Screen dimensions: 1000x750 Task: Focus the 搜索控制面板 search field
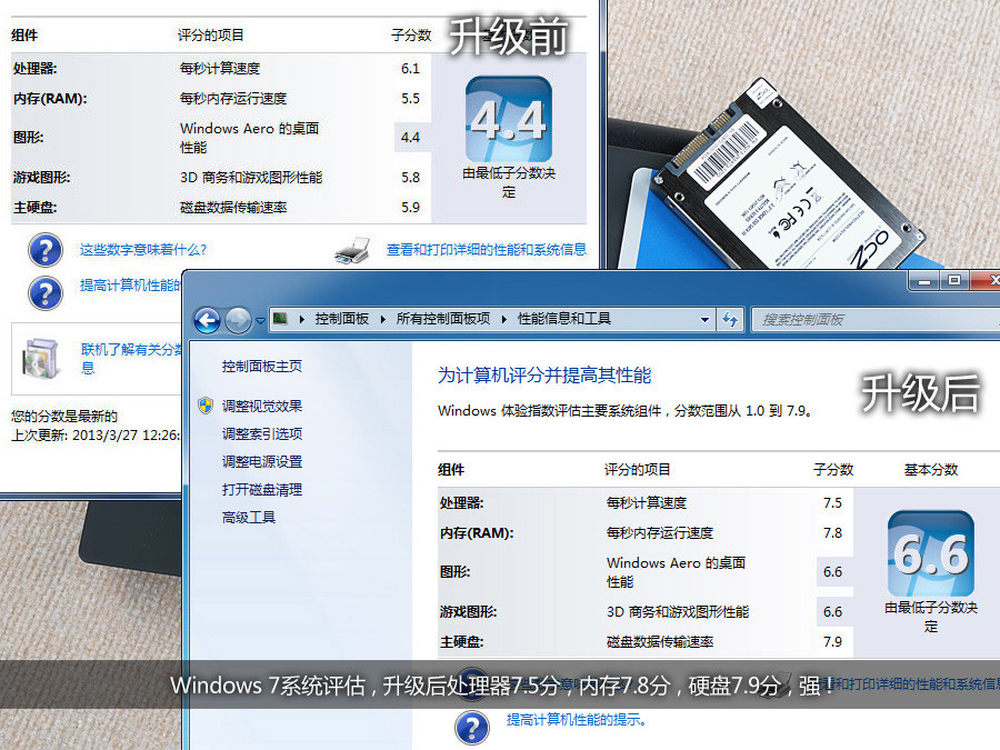876,320
